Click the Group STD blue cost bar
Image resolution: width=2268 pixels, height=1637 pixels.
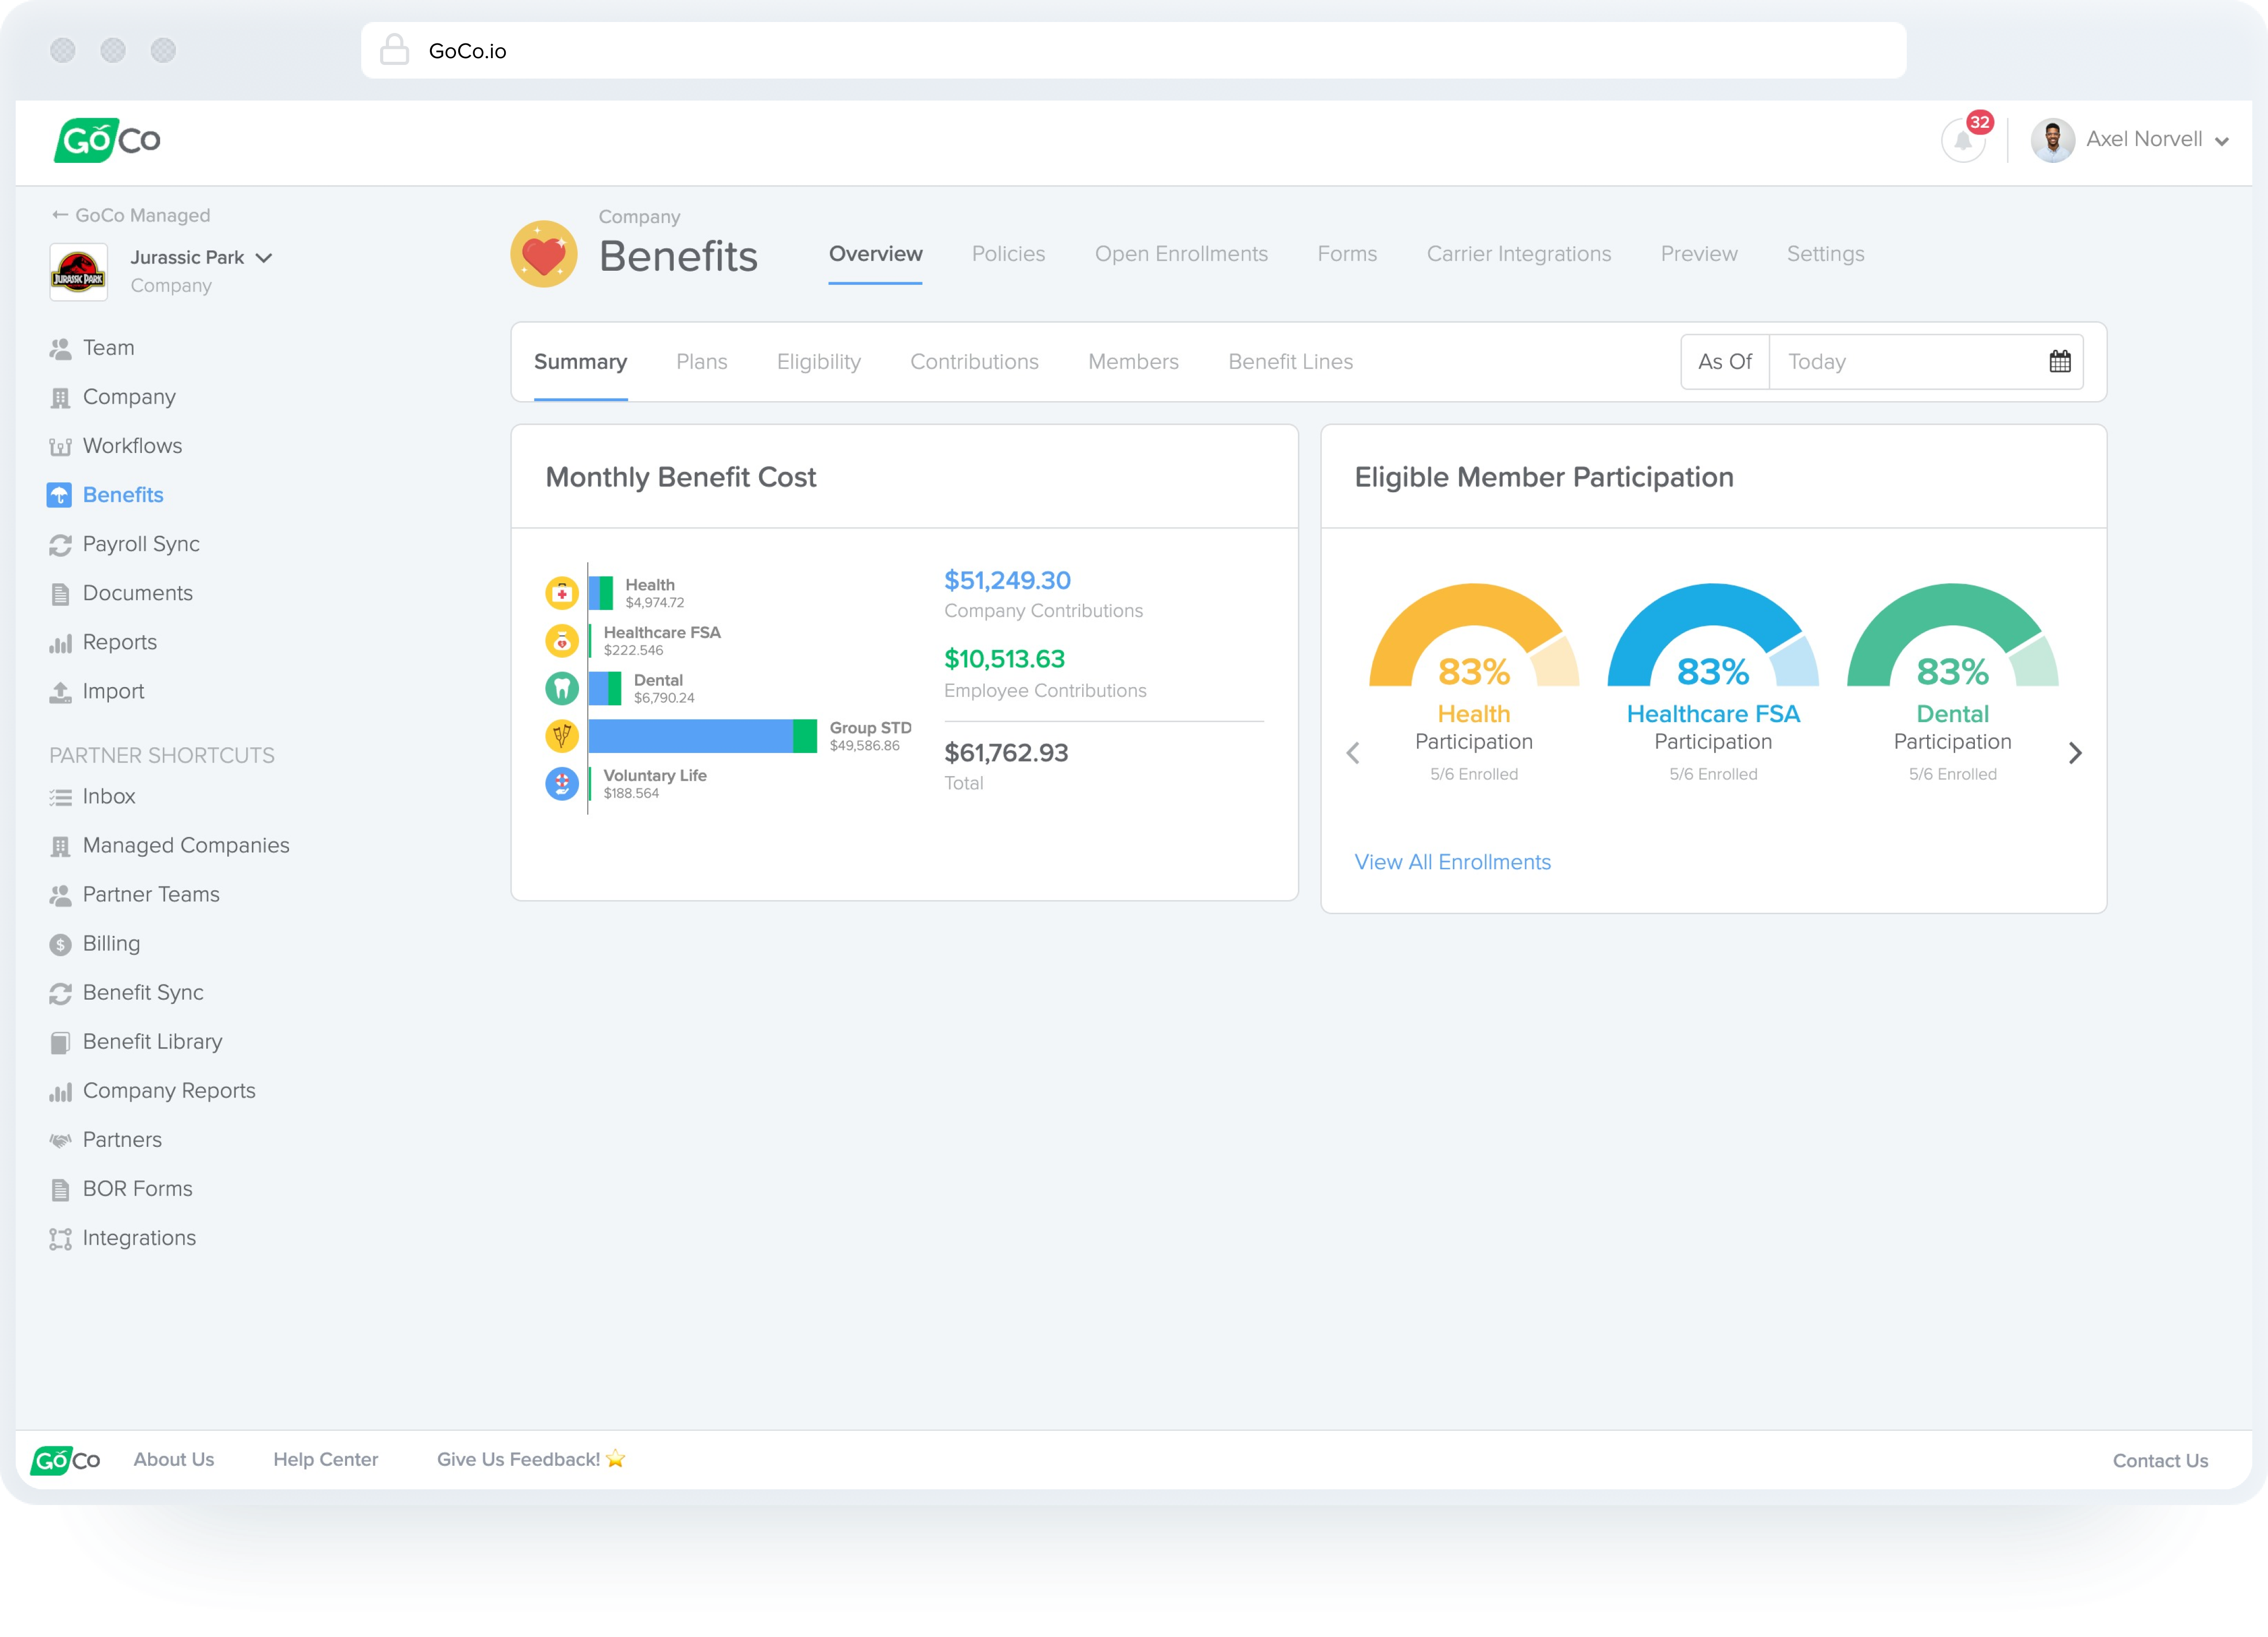[x=690, y=736]
